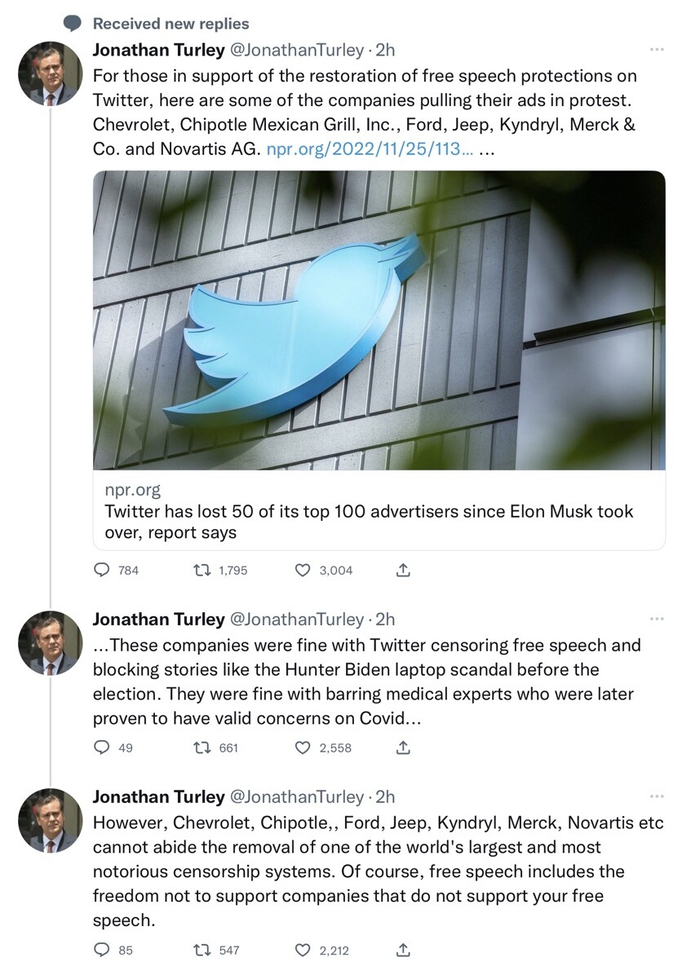Viewport: 700px width, 975px height.
Task: Reply to the tweet with 49 replies
Action: tap(101, 747)
